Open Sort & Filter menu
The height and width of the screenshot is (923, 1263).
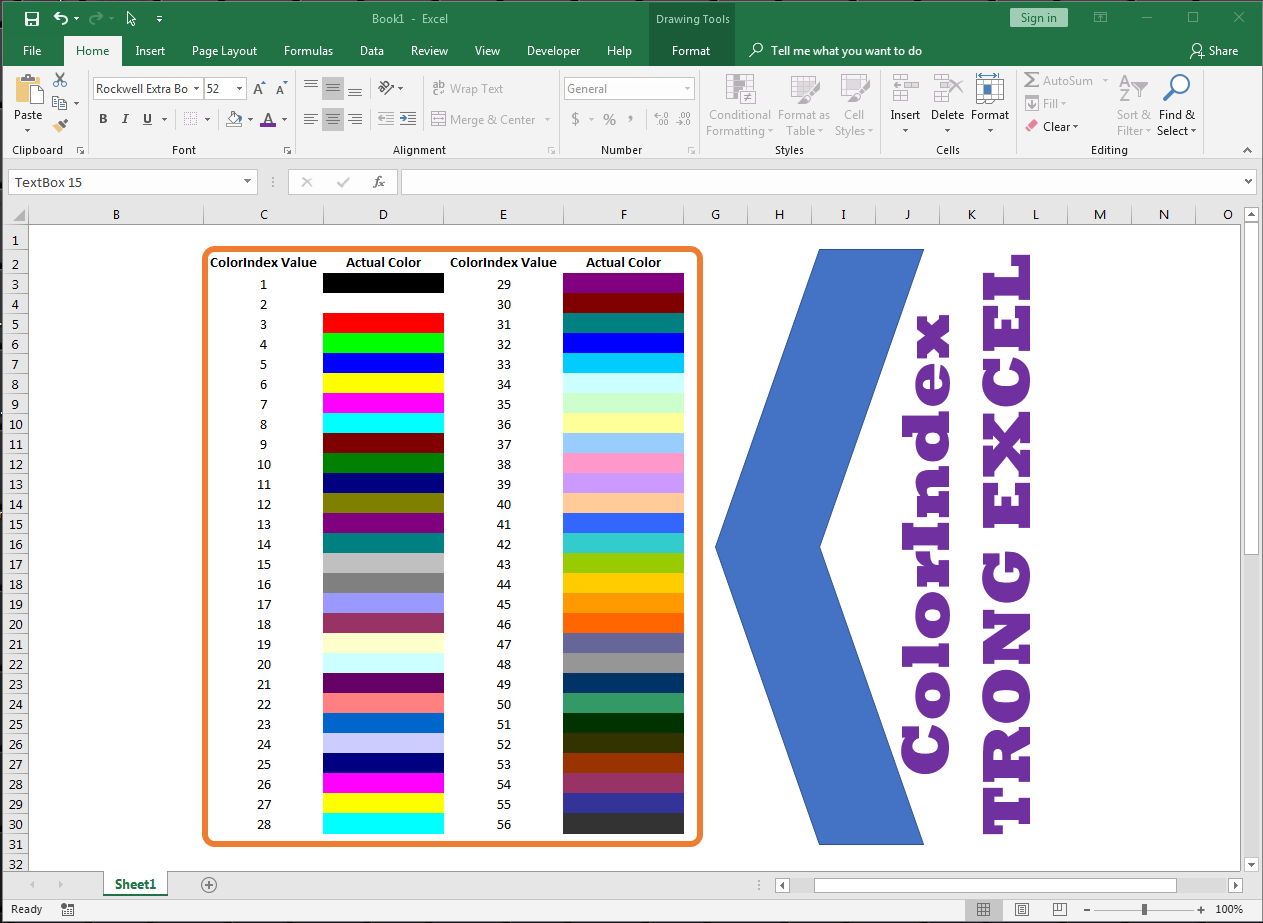pyautogui.click(x=1134, y=105)
